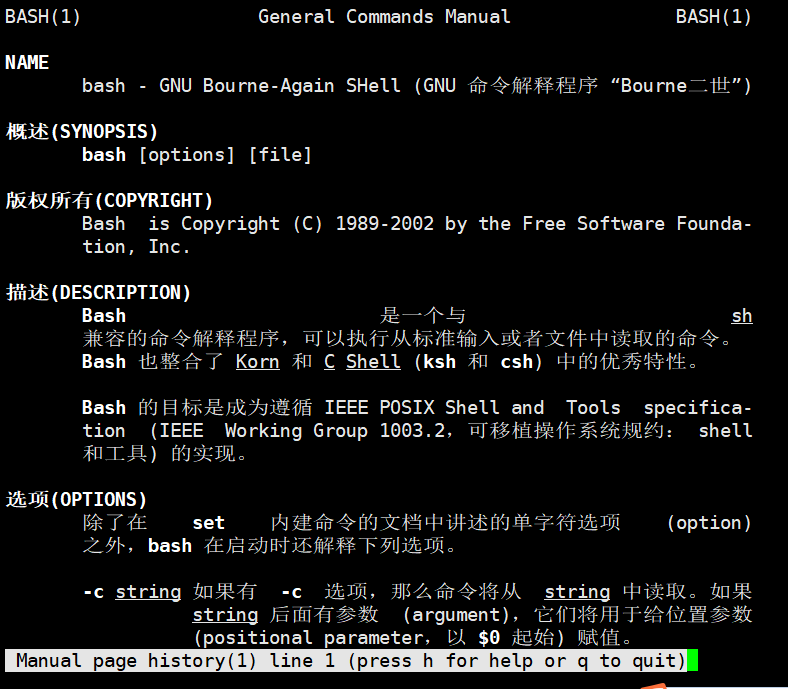Click the top-left BASH(1) header
The image size is (788, 689).
(43, 17)
